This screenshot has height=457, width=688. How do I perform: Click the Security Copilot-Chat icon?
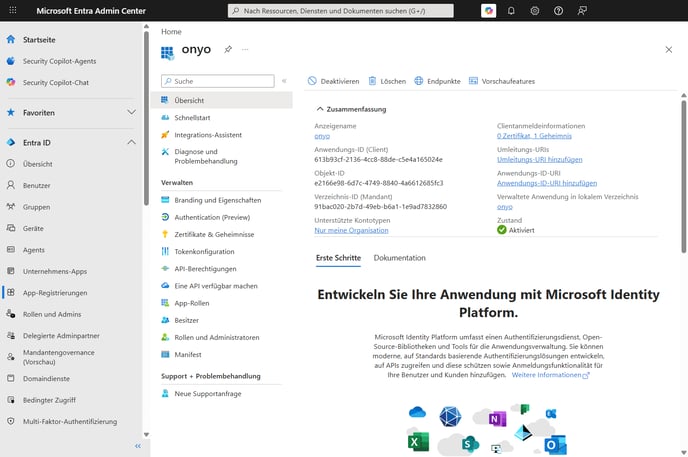(x=11, y=82)
